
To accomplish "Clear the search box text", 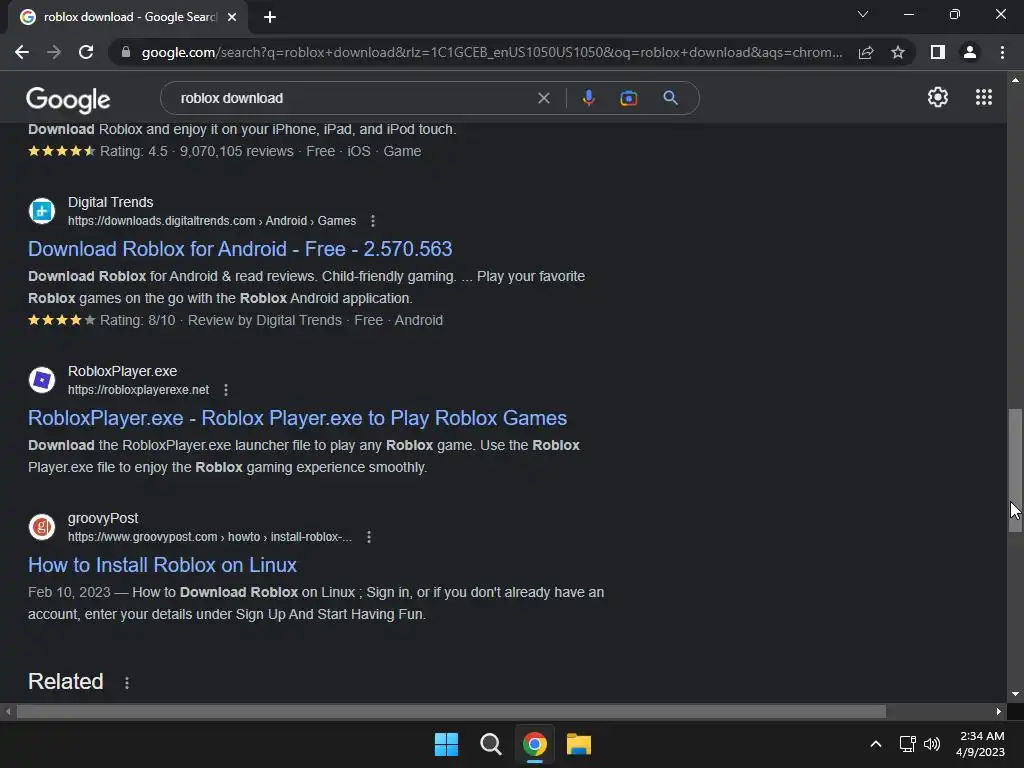I will (x=543, y=98).
